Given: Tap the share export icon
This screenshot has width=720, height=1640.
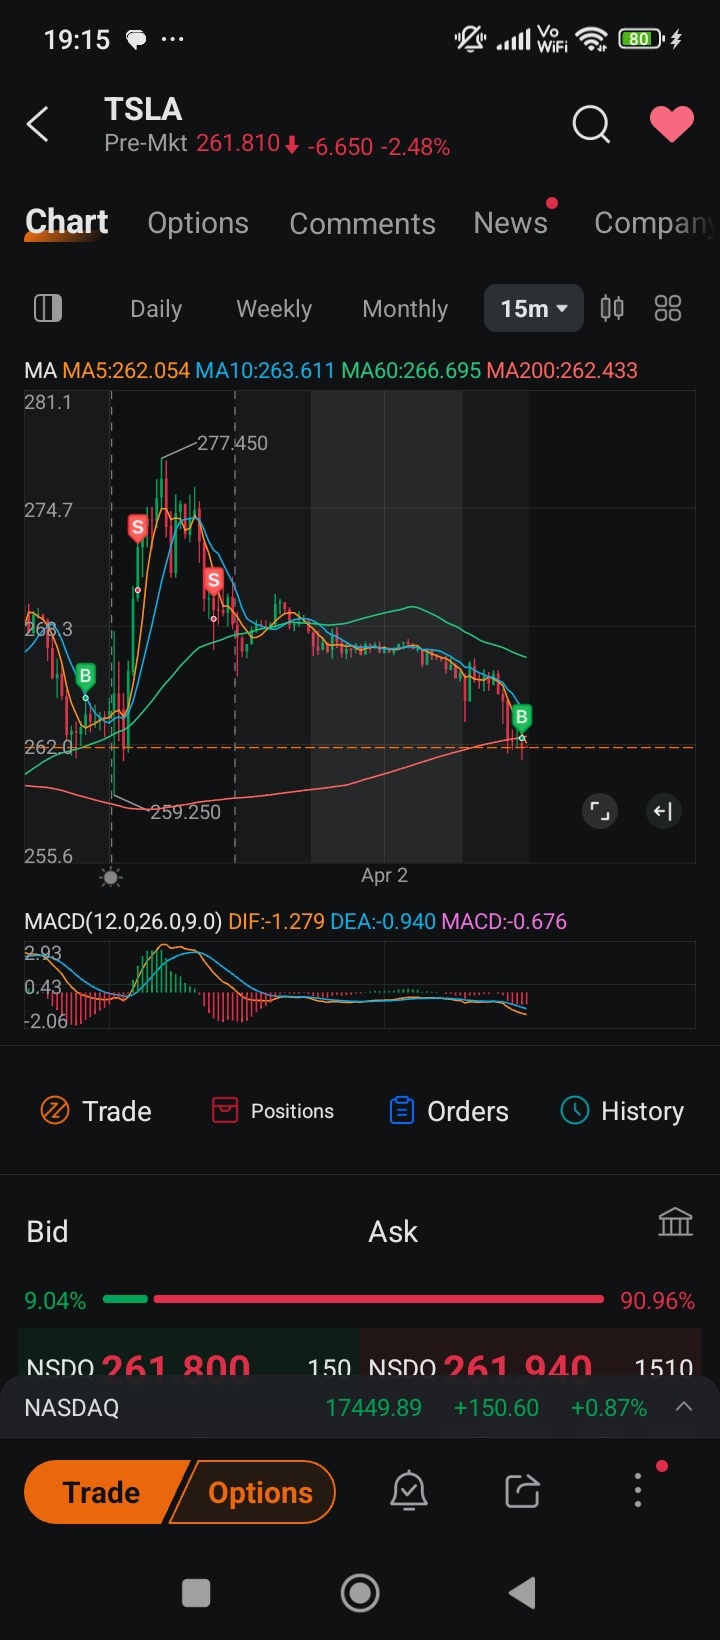Looking at the screenshot, I should tap(522, 1491).
